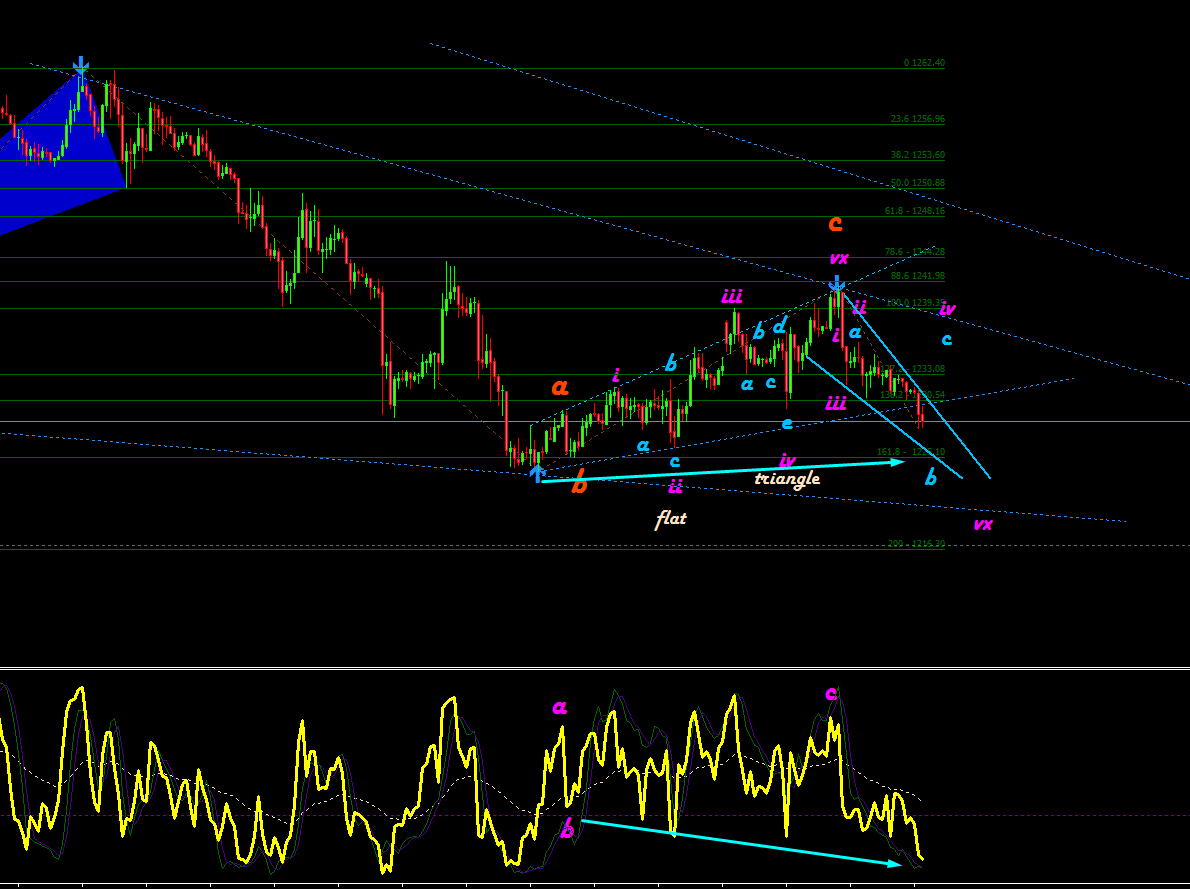This screenshot has height=889, width=1190.
Task: Click the Fibonacci label 88.6 1241.98
Action: pos(918,276)
